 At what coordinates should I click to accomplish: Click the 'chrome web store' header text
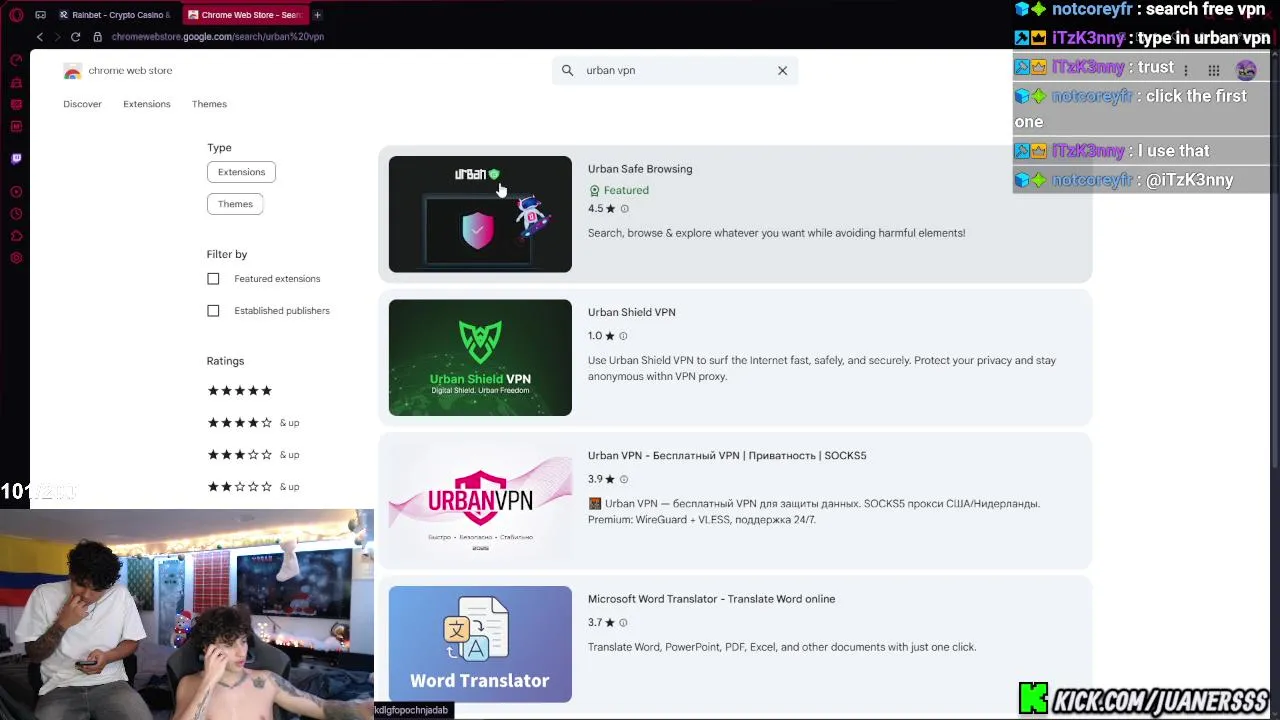130,71
